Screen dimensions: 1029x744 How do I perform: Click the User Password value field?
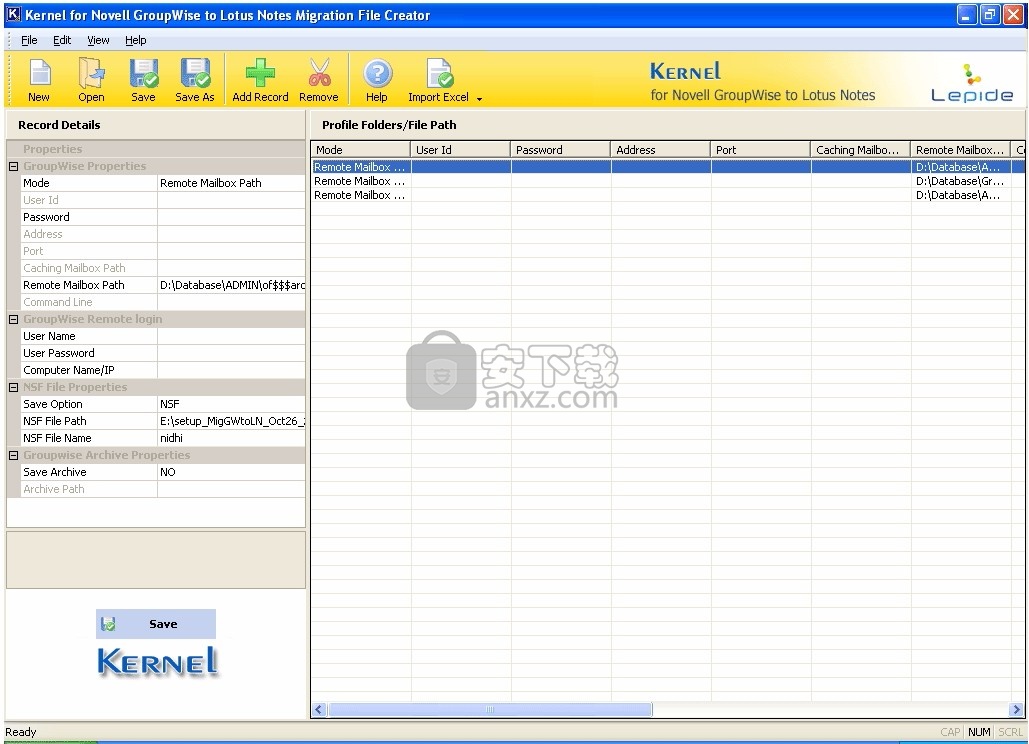[231, 354]
